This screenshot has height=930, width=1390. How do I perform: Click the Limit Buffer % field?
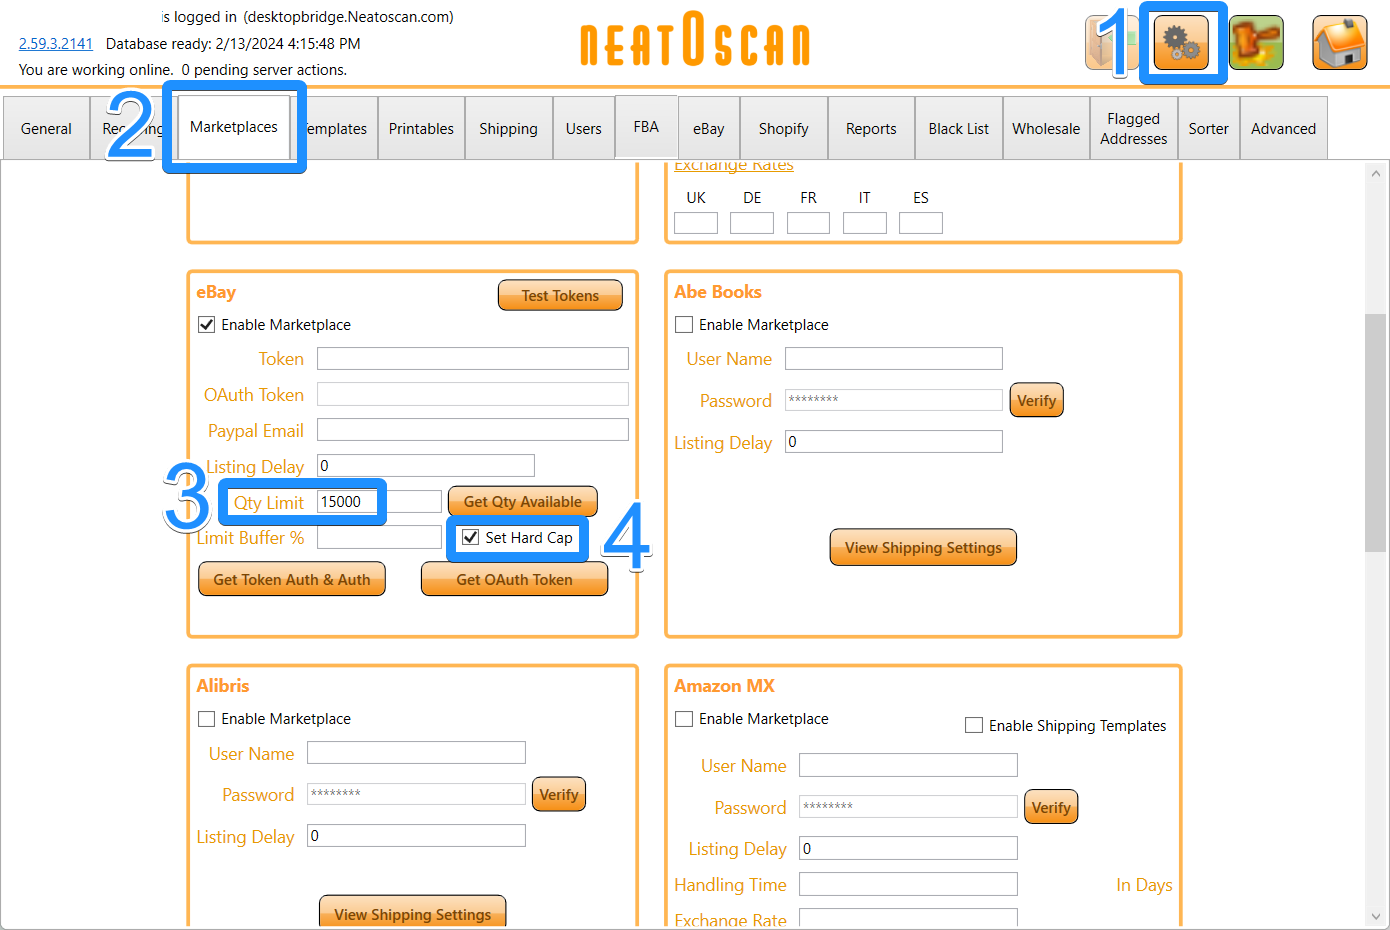(x=379, y=537)
